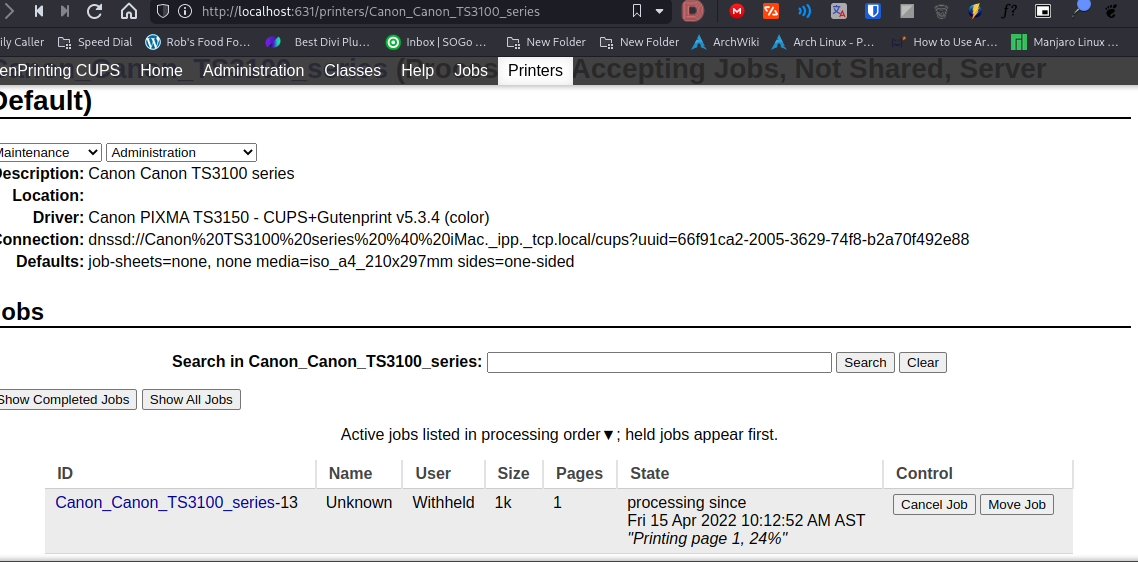Toggle processing order sort arrow
The image size is (1138, 562).
(609, 435)
